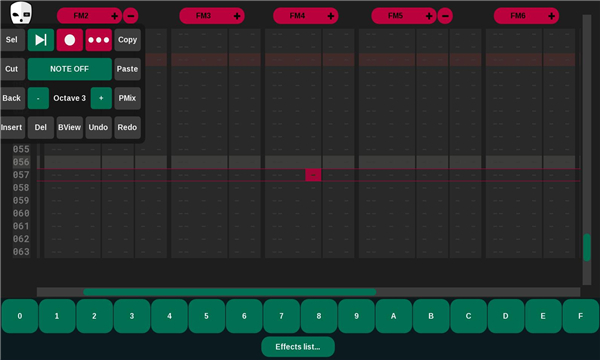Toggle BView block view

[70, 127]
